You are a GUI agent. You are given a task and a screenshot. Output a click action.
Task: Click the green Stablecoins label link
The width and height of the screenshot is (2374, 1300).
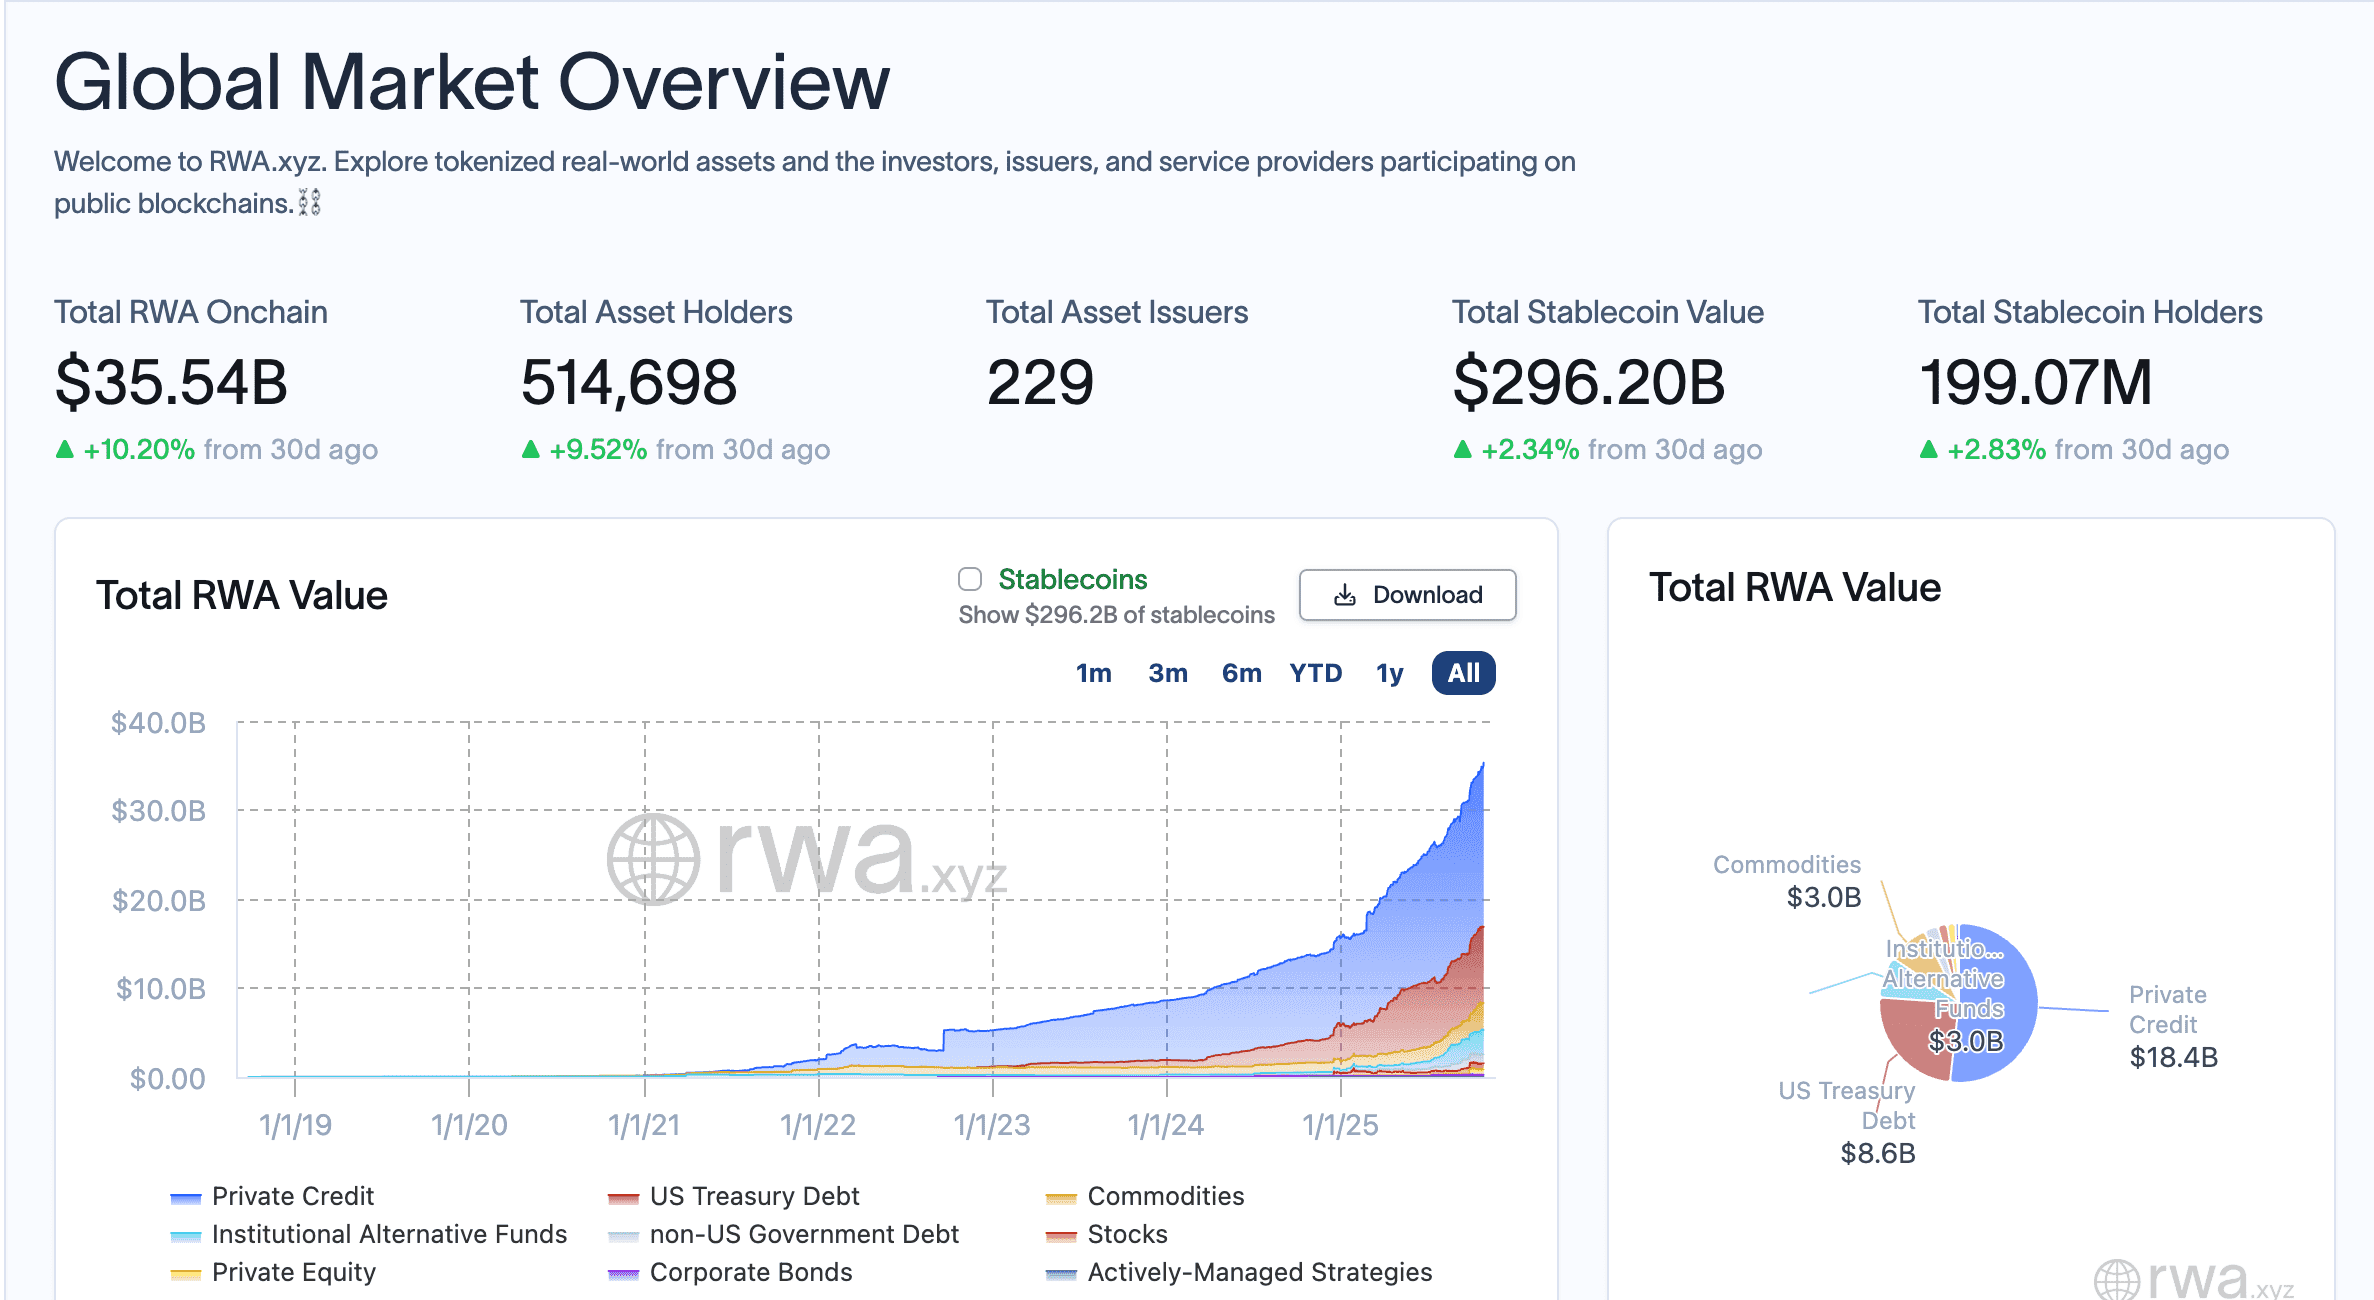click(x=1072, y=579)
